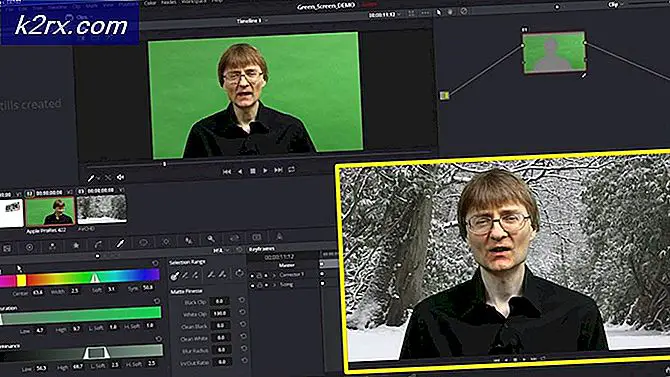Open the Color menu
Screen dimensions: 670x377
(150, 3)
